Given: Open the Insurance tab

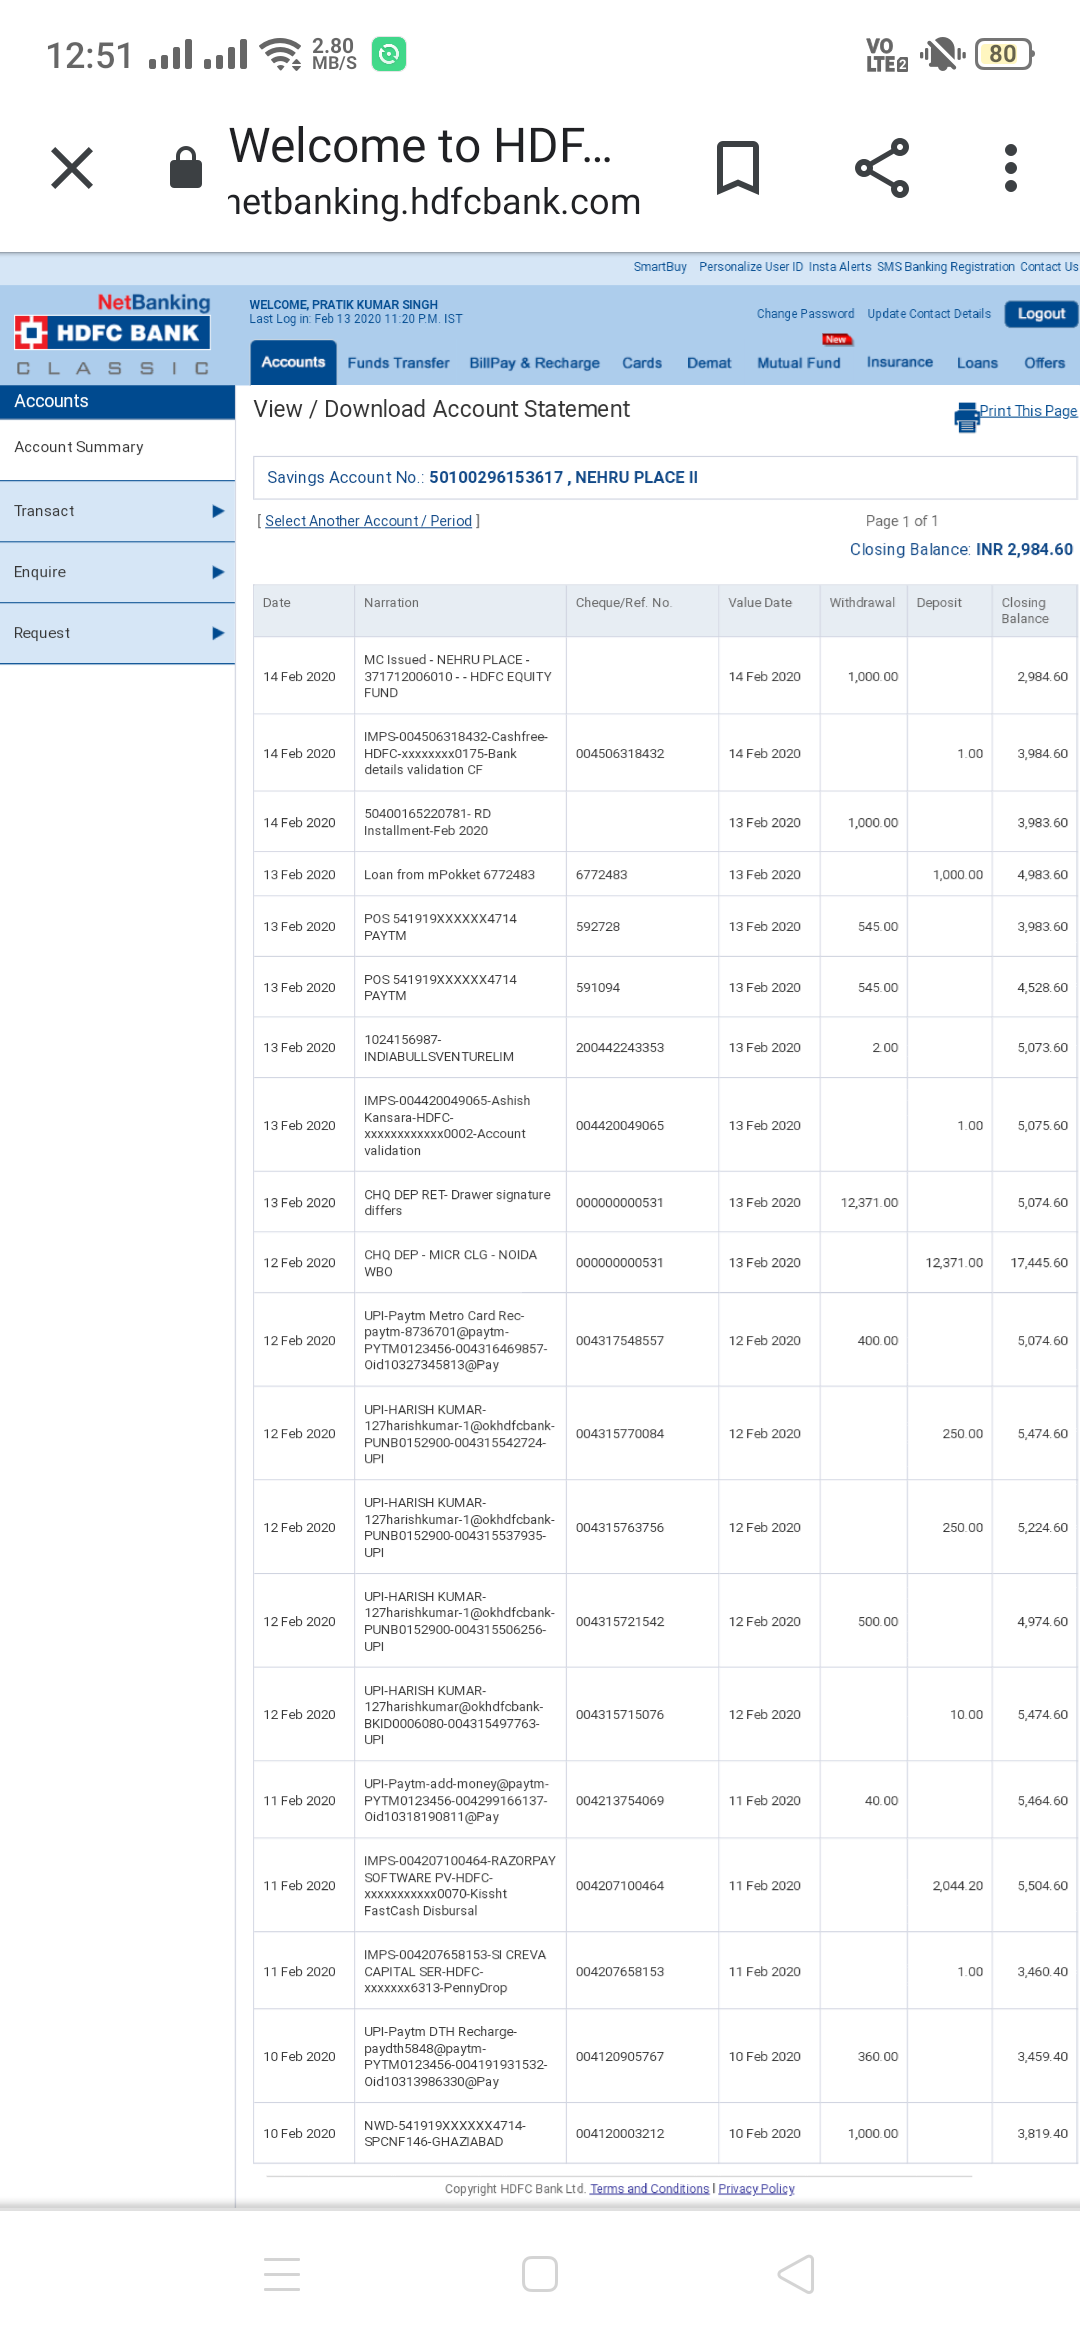Looking at the screenshot, I should 900,362.
